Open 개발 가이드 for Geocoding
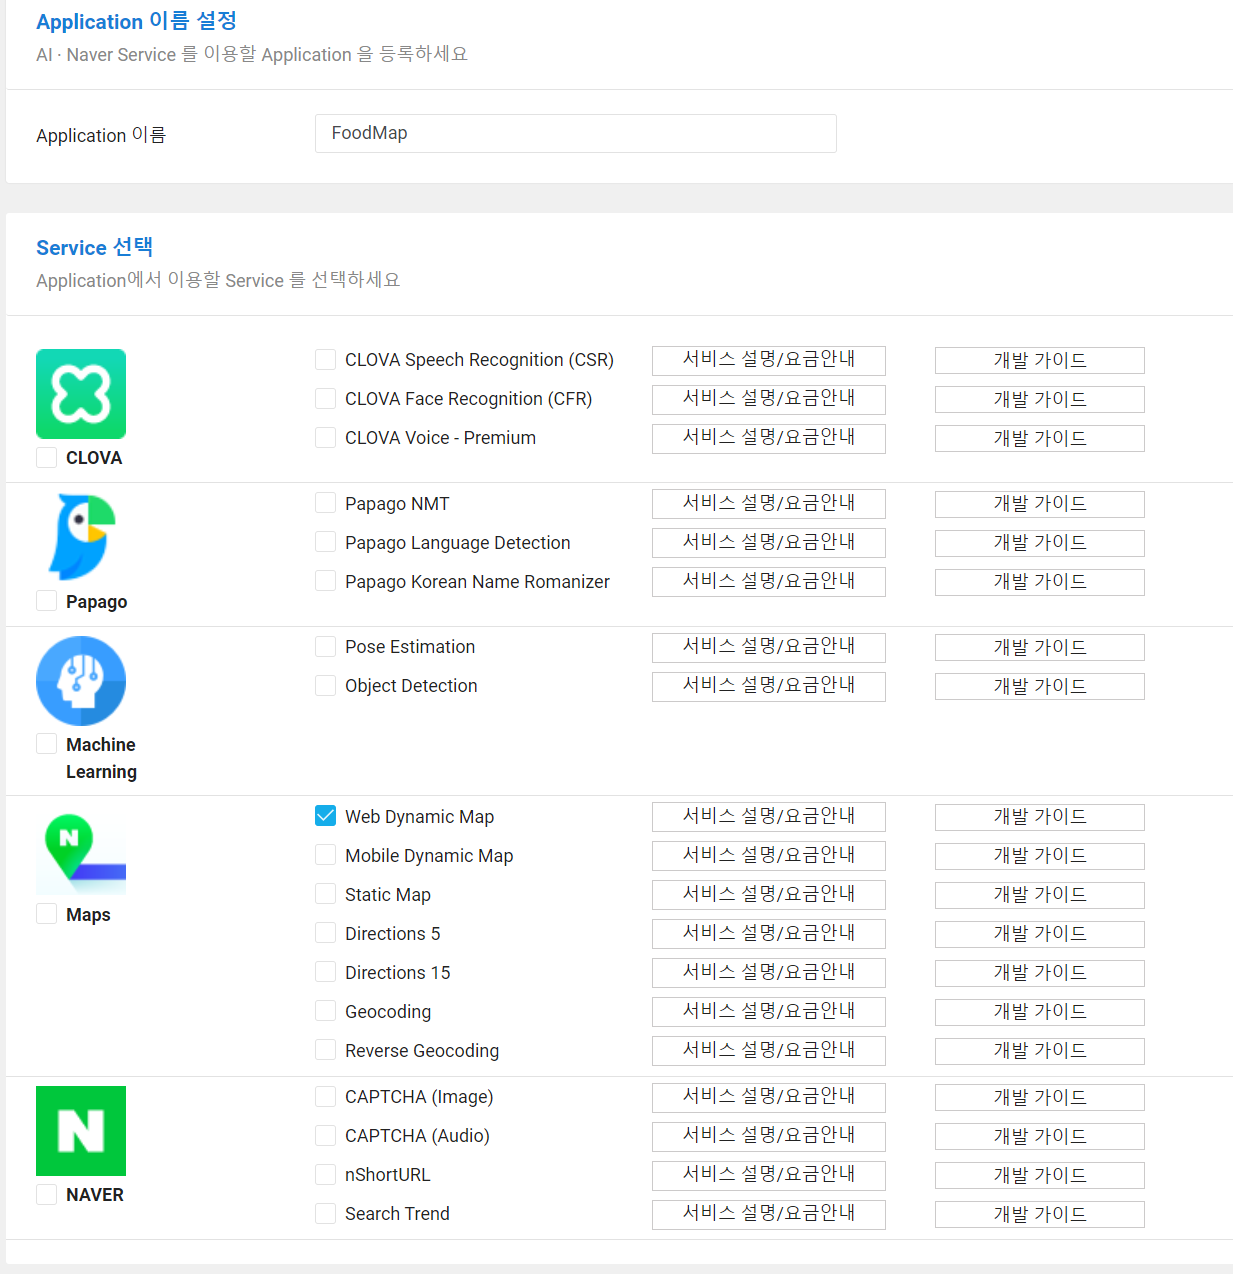The width and height of the screenshot is (1233, 1274). 1040,1012
